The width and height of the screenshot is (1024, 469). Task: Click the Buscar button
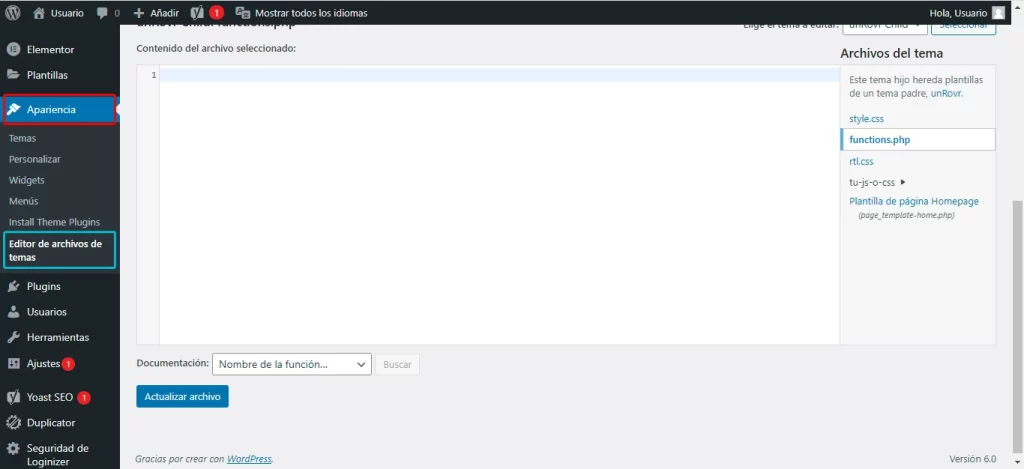(397, 364)
